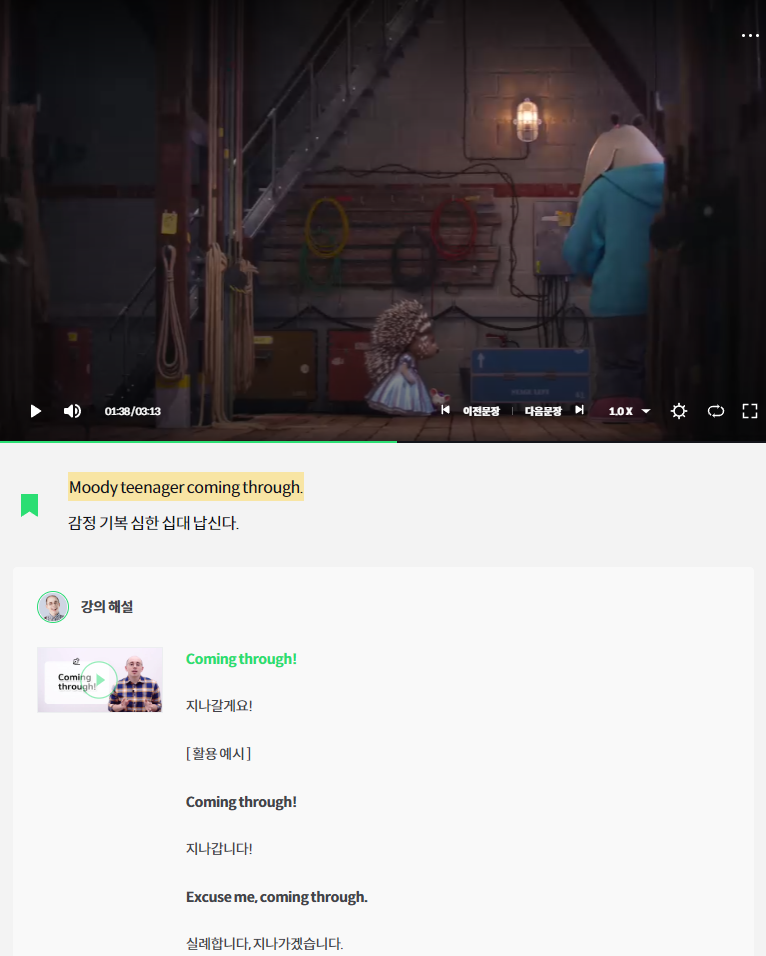The image size is (766, 956).
Task: Click the Korean translation '감정 기복 심한 십대 납신다.'
Action: click(x=153, y=523)
